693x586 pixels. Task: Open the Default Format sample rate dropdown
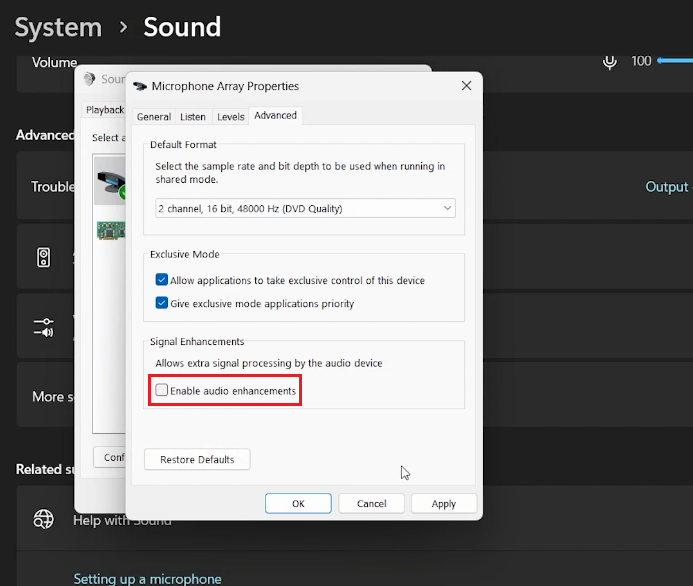click(305, 208)
